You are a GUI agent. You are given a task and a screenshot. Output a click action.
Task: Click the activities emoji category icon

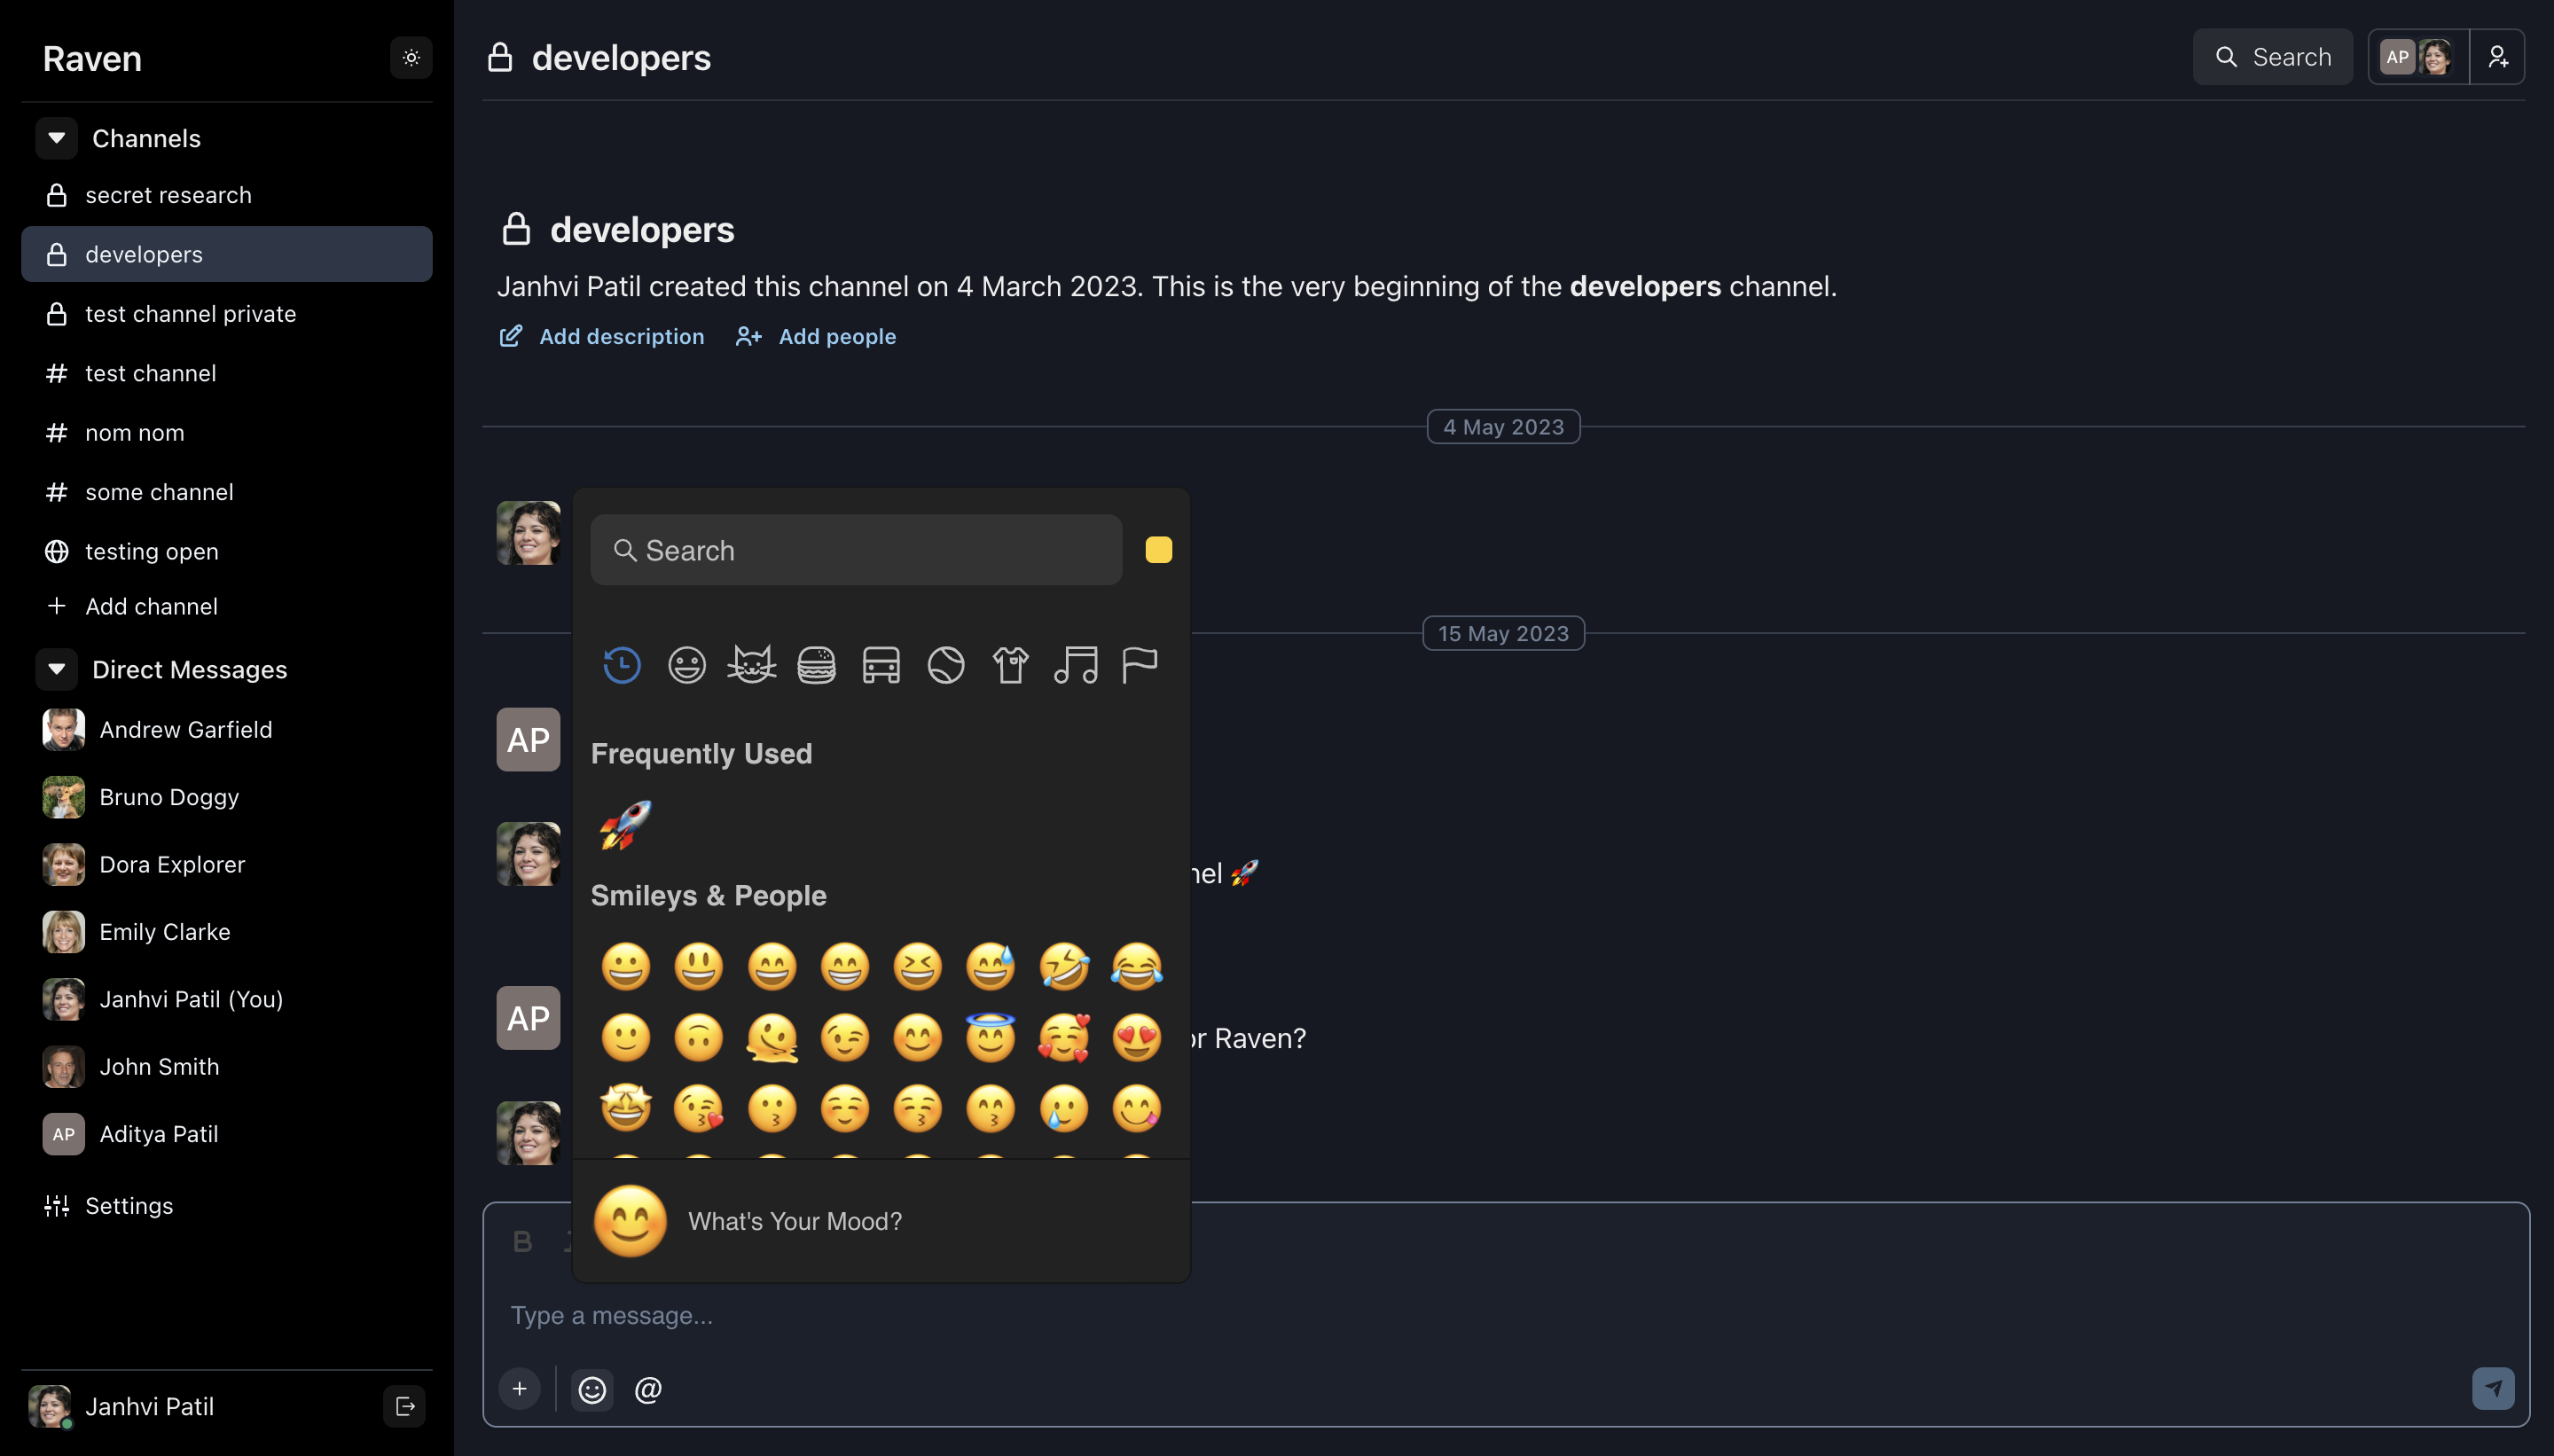click(x=945, y=661)
